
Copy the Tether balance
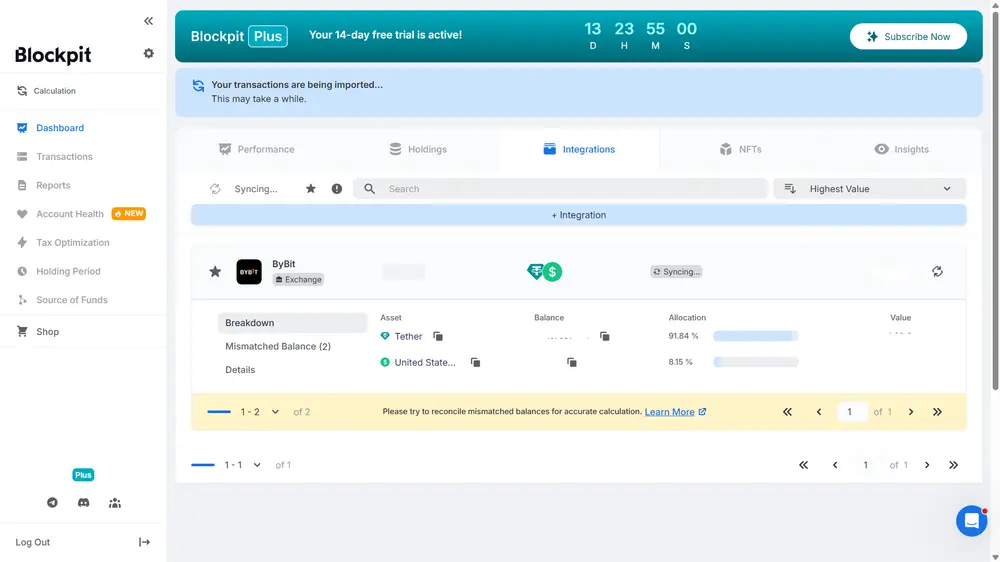pos(605,336)
